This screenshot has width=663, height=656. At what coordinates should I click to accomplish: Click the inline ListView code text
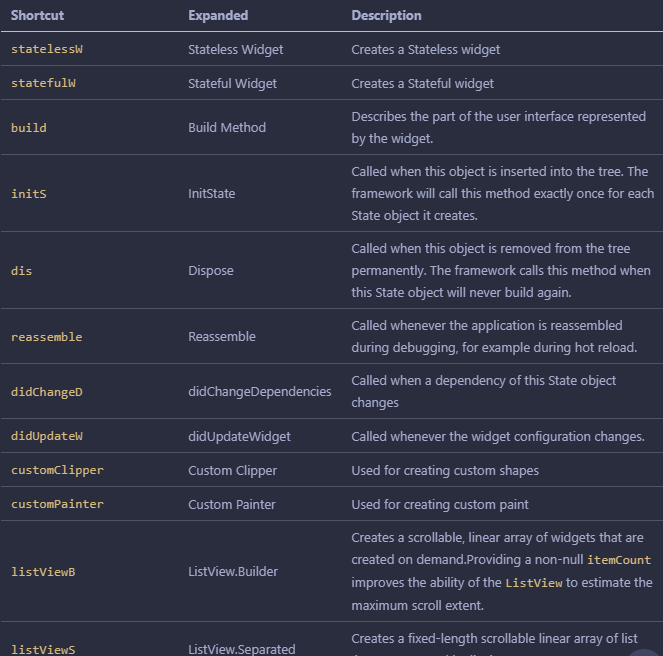coord(534,583)
